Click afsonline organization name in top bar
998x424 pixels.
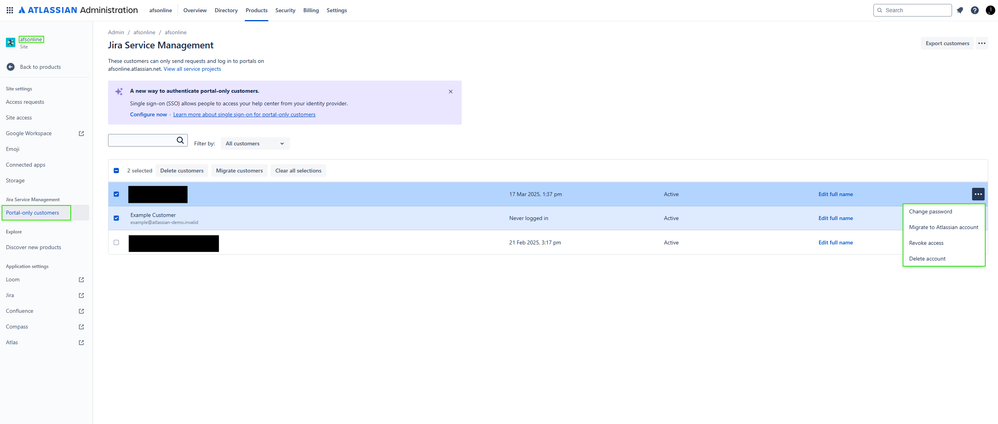coord(160,11)
